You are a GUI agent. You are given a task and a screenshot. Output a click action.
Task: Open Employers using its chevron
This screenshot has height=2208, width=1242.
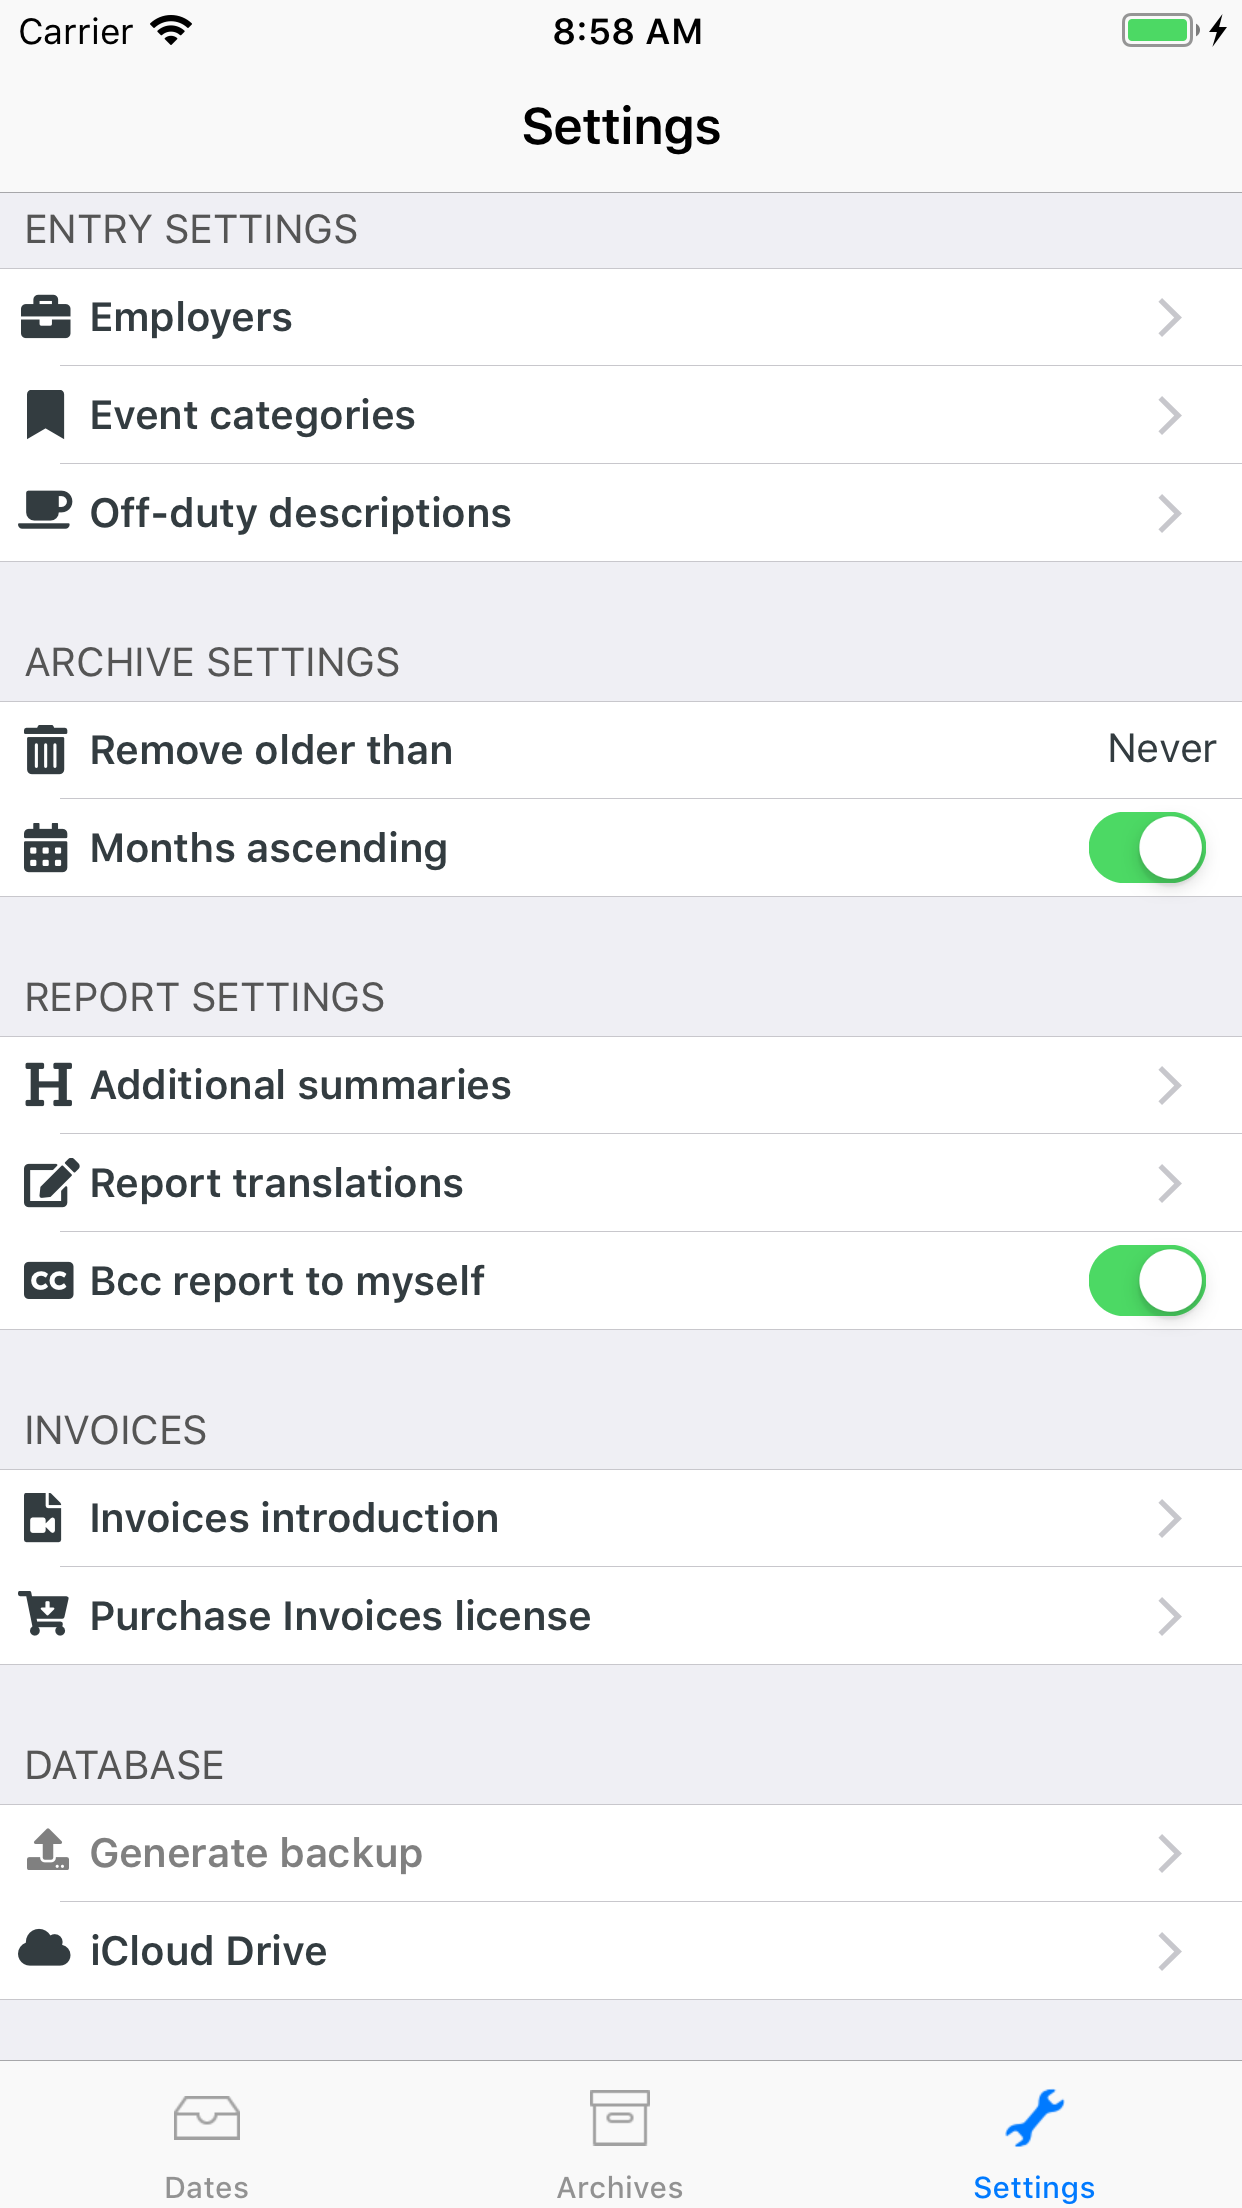(x=1169, y=318)
